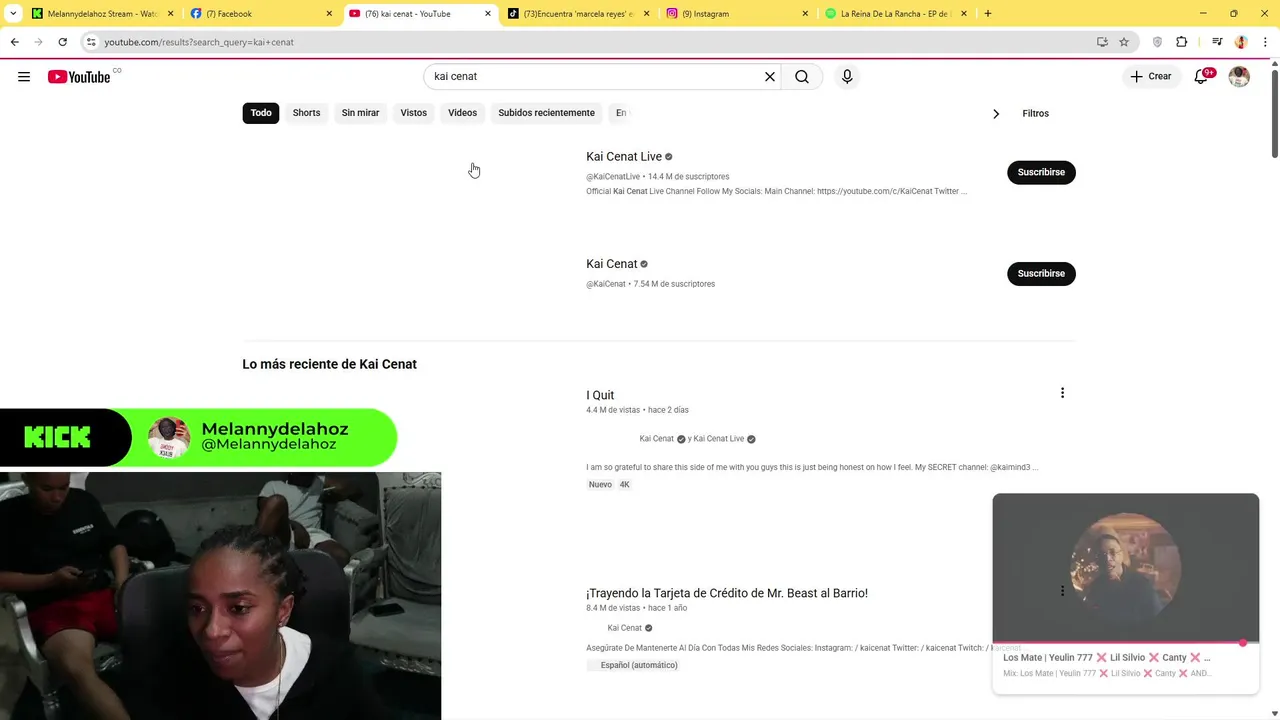Select the Videos filter chip

coord(462,113)
